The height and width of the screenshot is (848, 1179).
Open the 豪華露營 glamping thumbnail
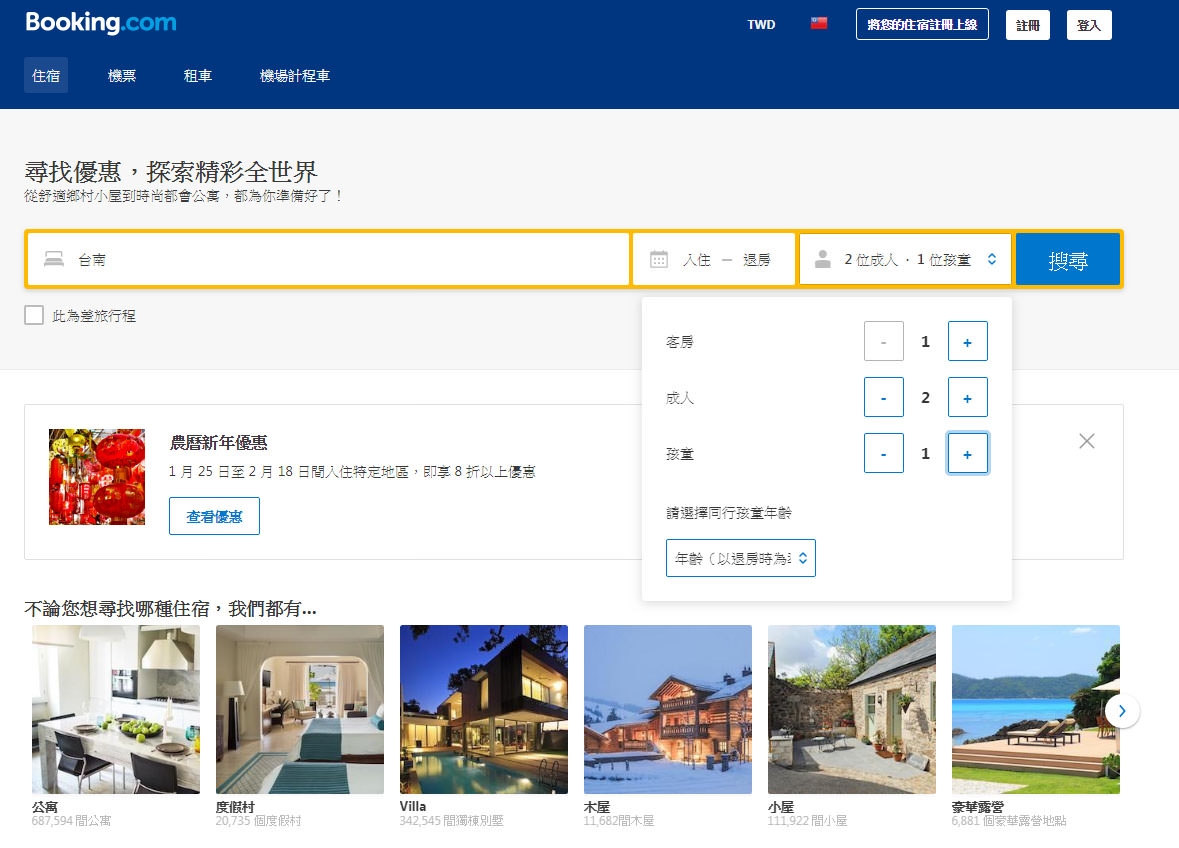click(1035, 709)
